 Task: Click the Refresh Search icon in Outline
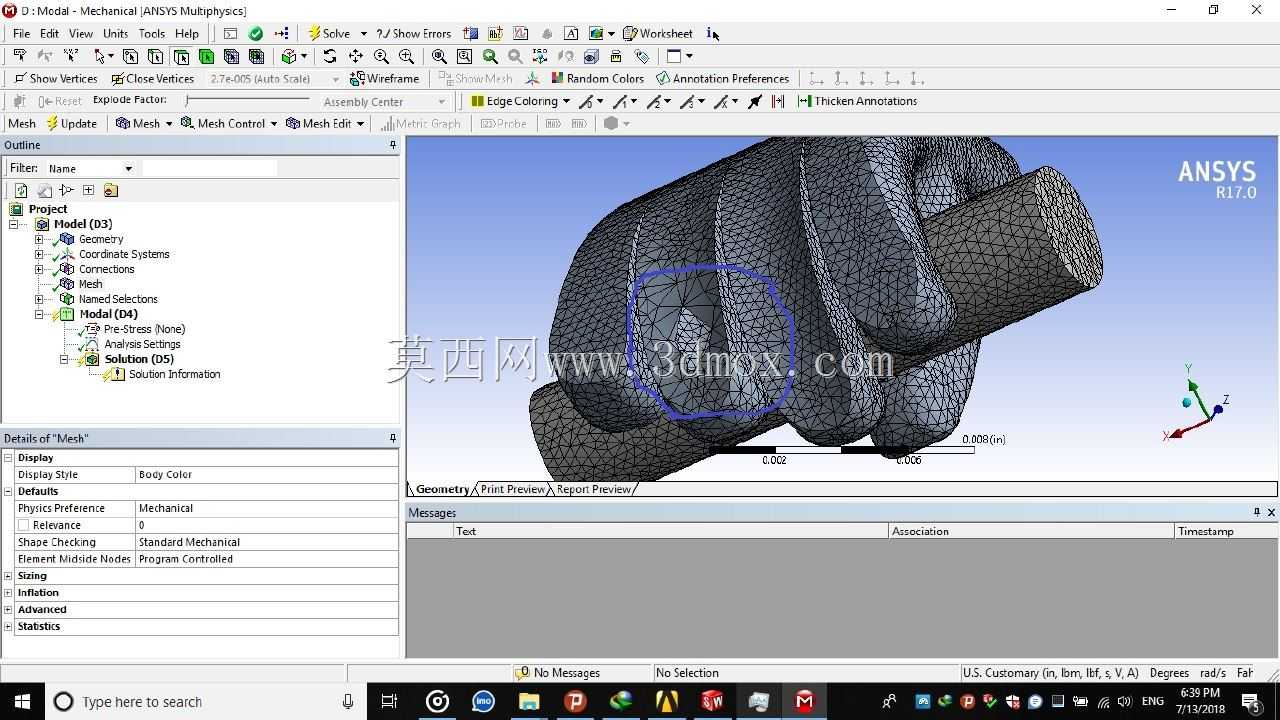tap(21, 190)
